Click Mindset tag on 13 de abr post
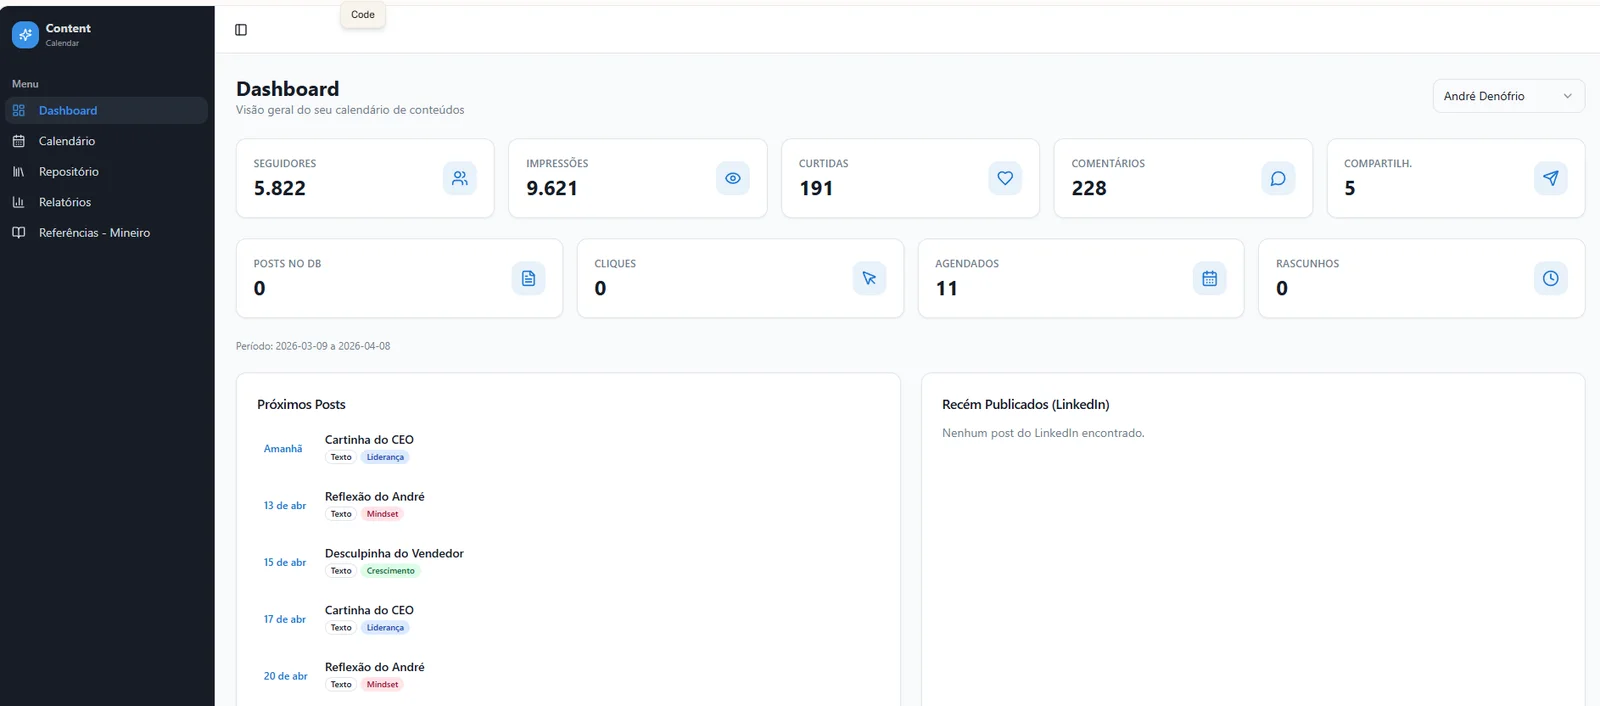Screen dimensions: 1600x706 coord(382,514)
